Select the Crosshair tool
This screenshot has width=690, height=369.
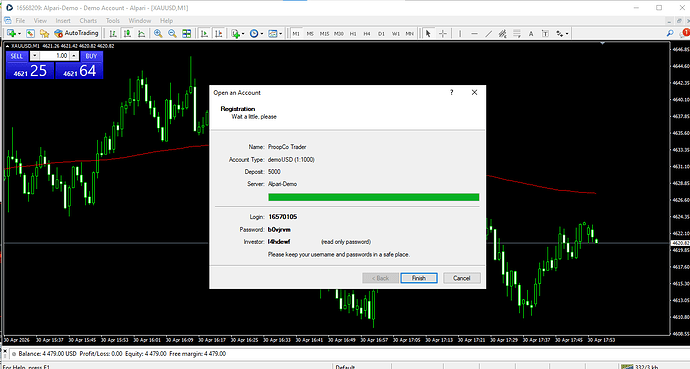[x=443, y=33]
